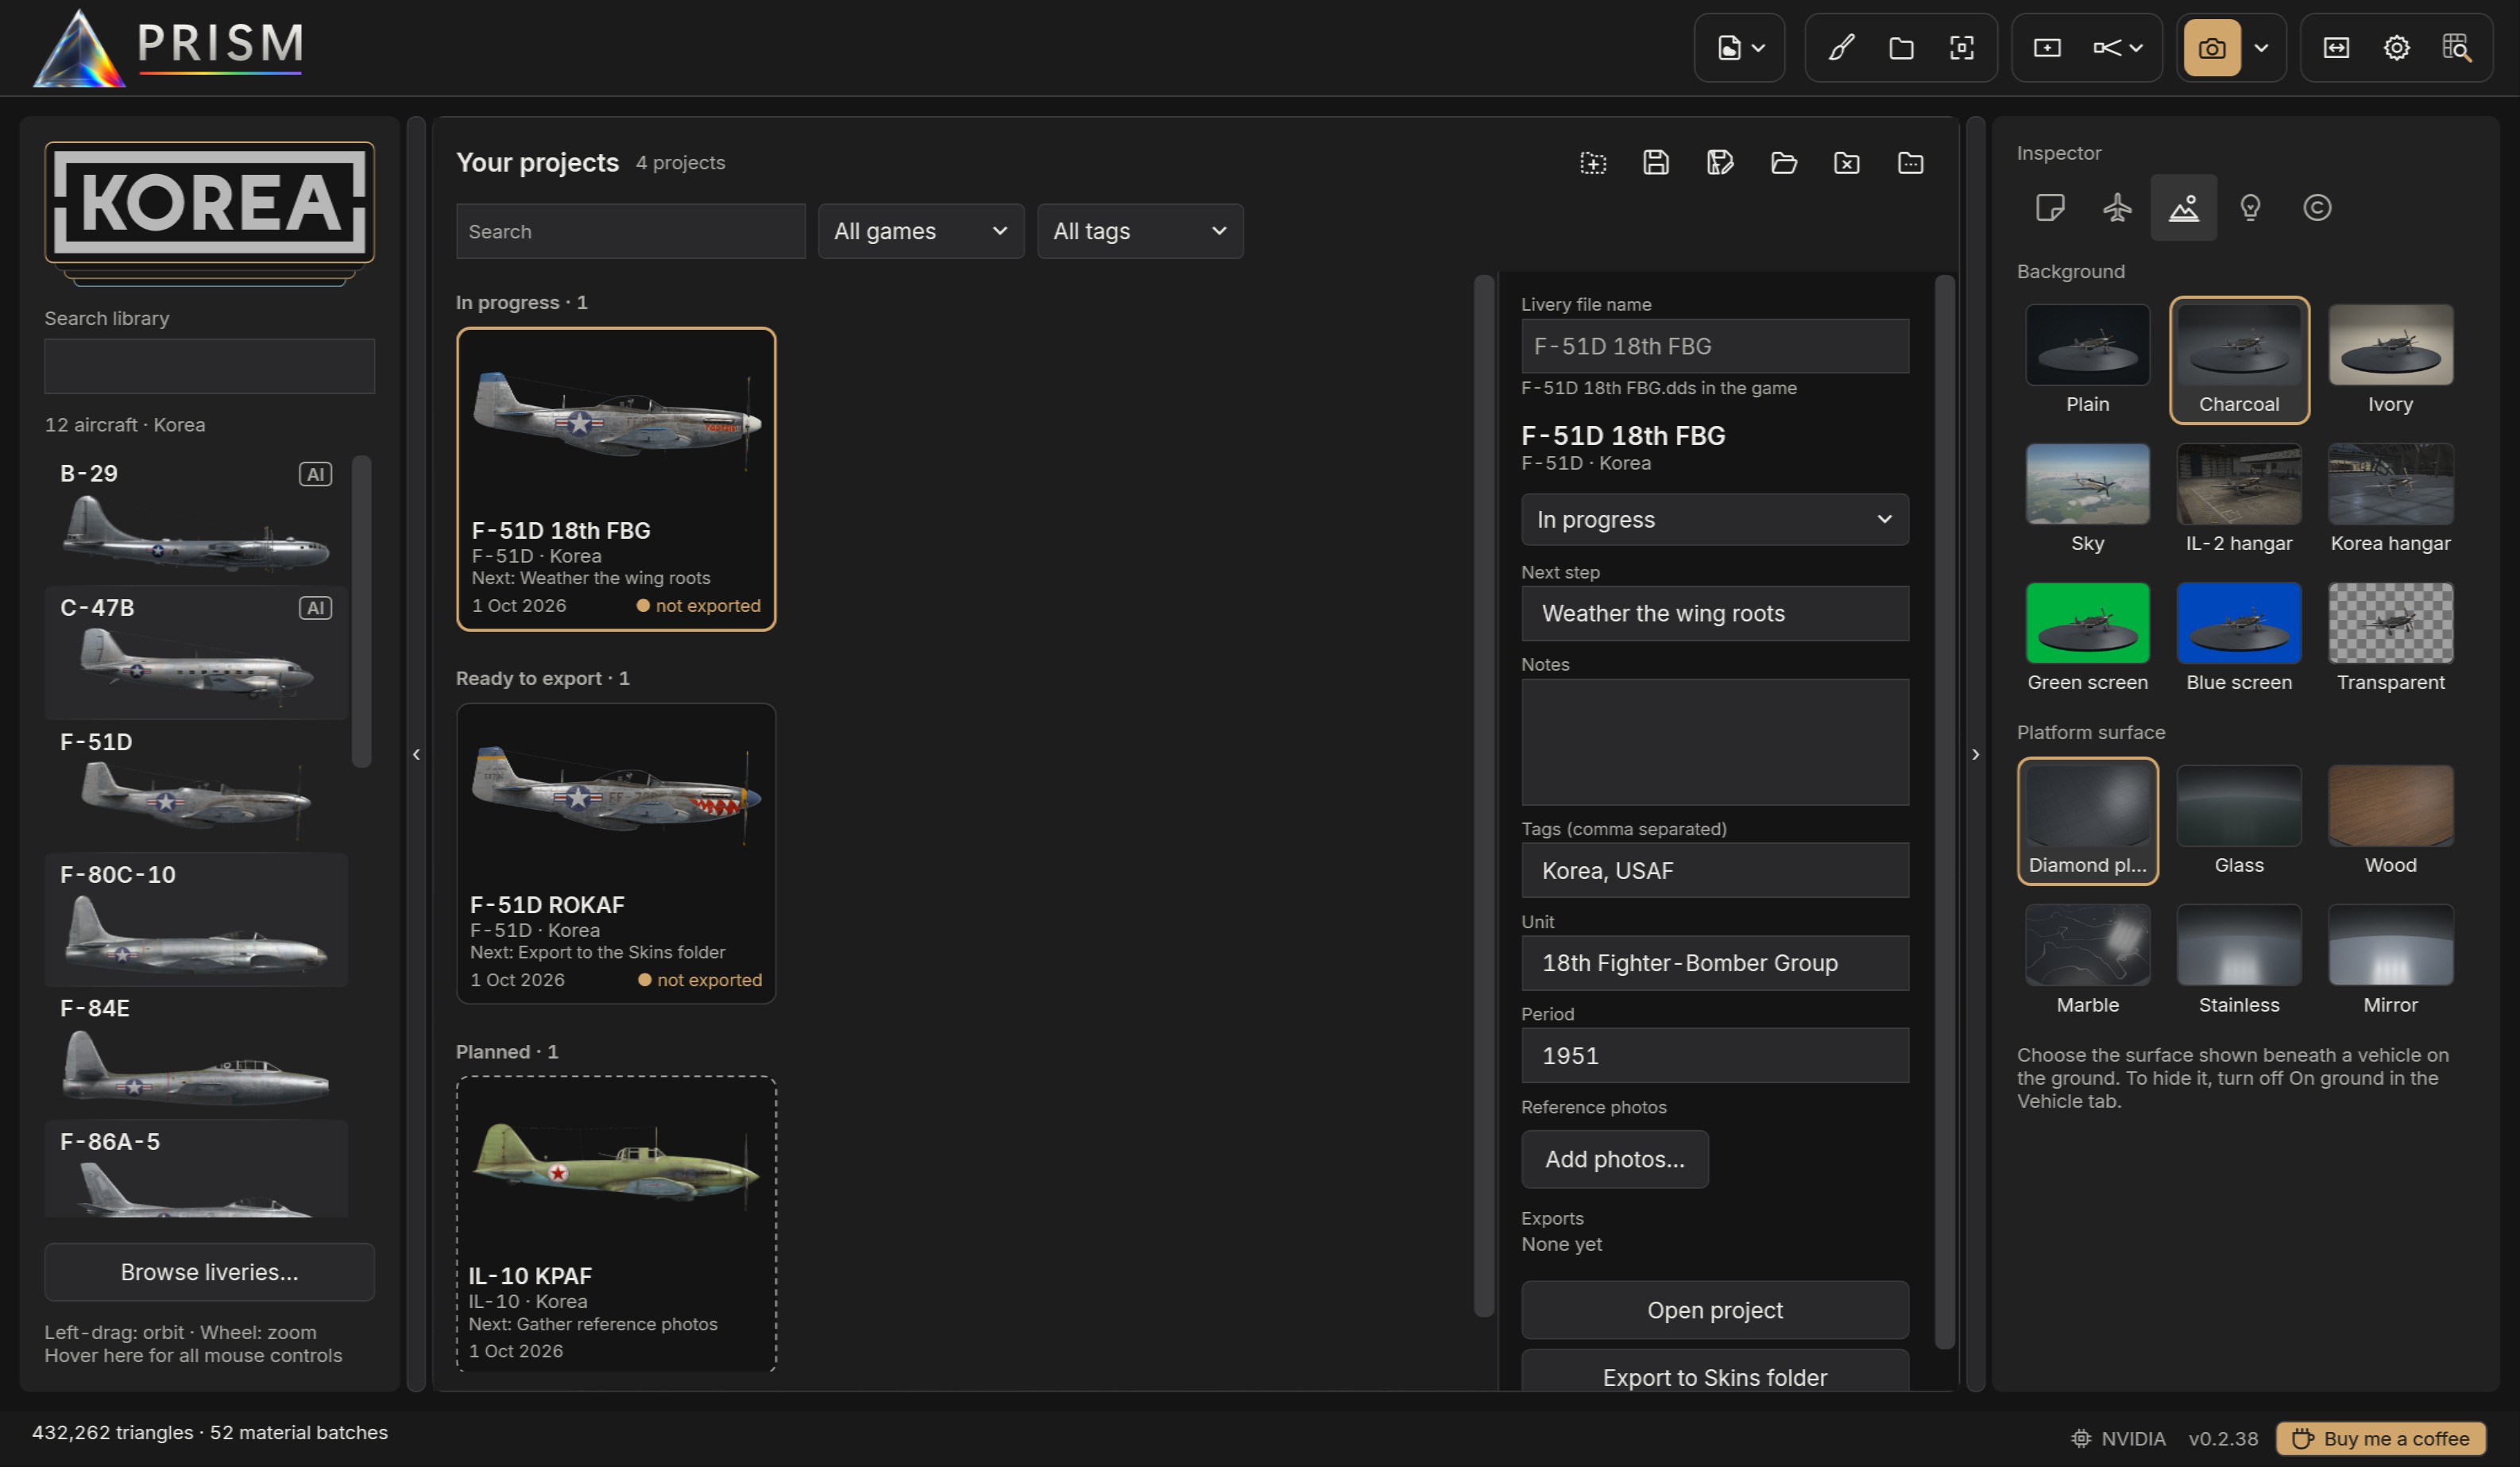Open the All tags filter dropdown
The image size is (2520, 1467).
tap(1140, 231)
